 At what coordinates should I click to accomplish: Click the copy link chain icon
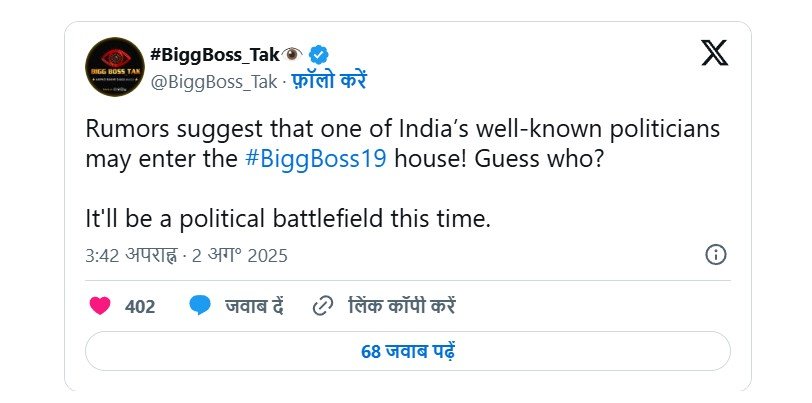tap(323, 307)
